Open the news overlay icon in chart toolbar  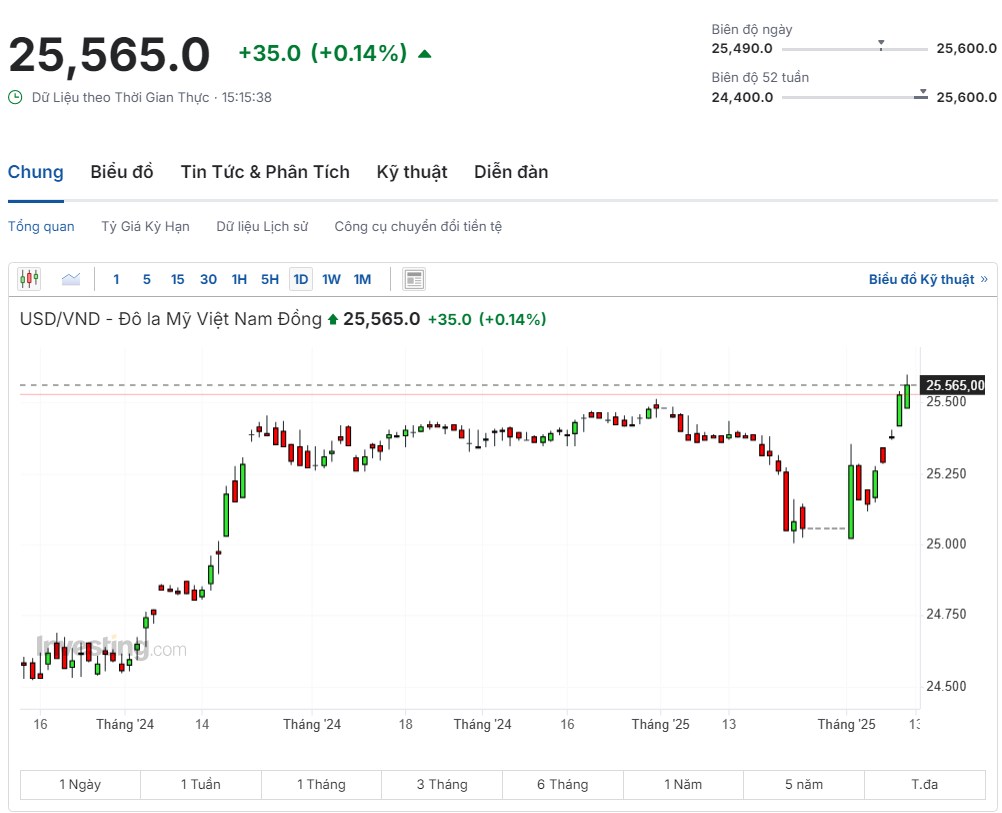pyautogui.click(x=414, y=279)
